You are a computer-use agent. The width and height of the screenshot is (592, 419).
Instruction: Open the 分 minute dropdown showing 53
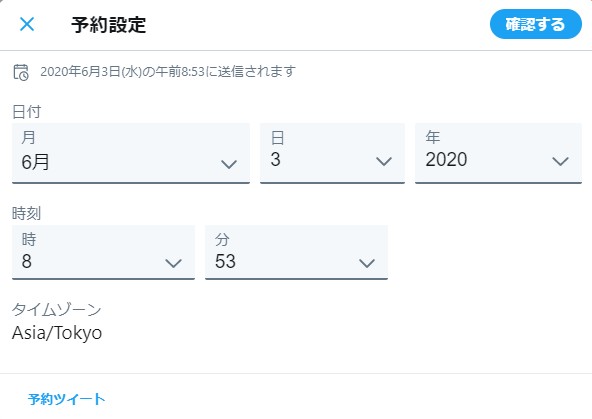tap(296, 252)
